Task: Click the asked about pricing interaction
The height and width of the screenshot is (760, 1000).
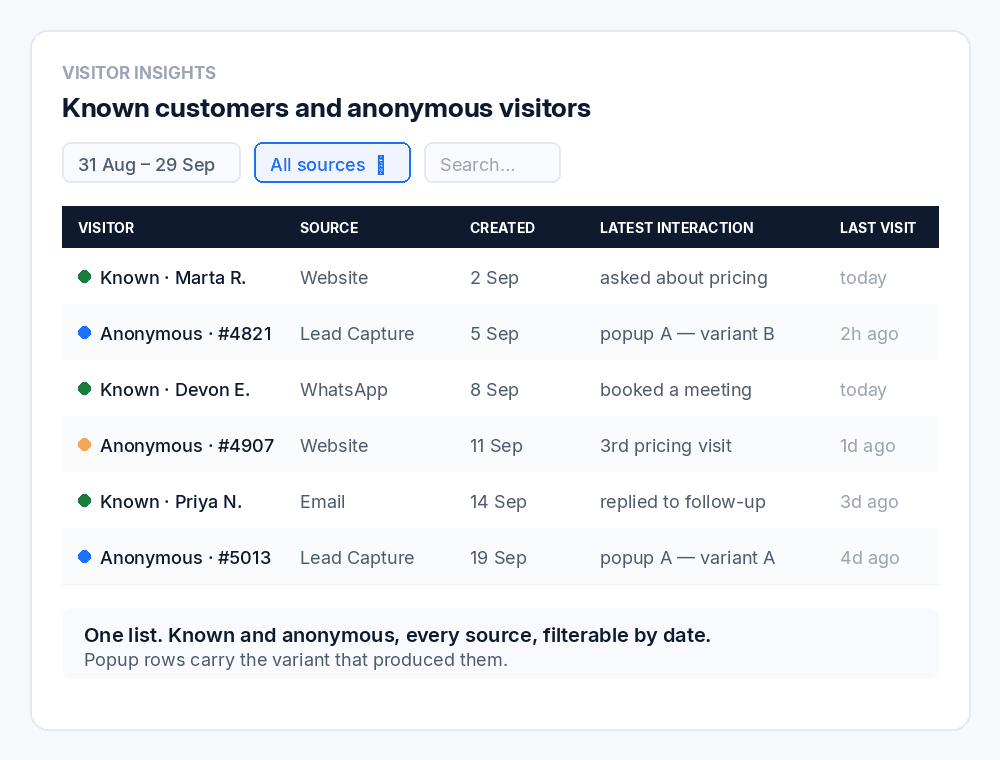Action: (x=684, y=278)
